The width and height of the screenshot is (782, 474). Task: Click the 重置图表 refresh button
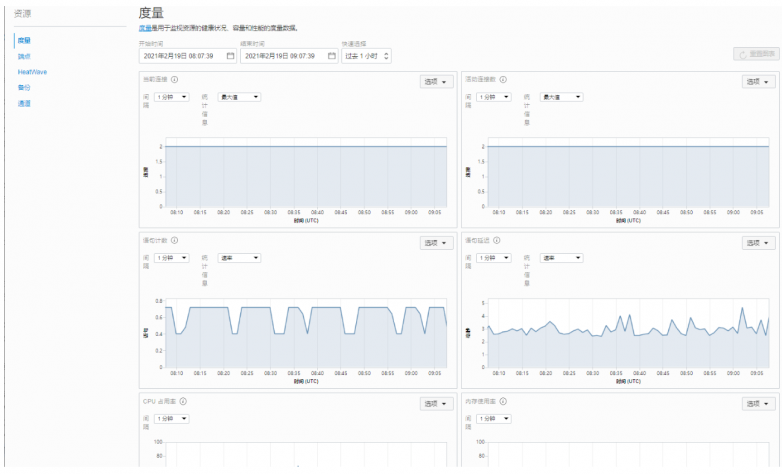coord(756,54)
